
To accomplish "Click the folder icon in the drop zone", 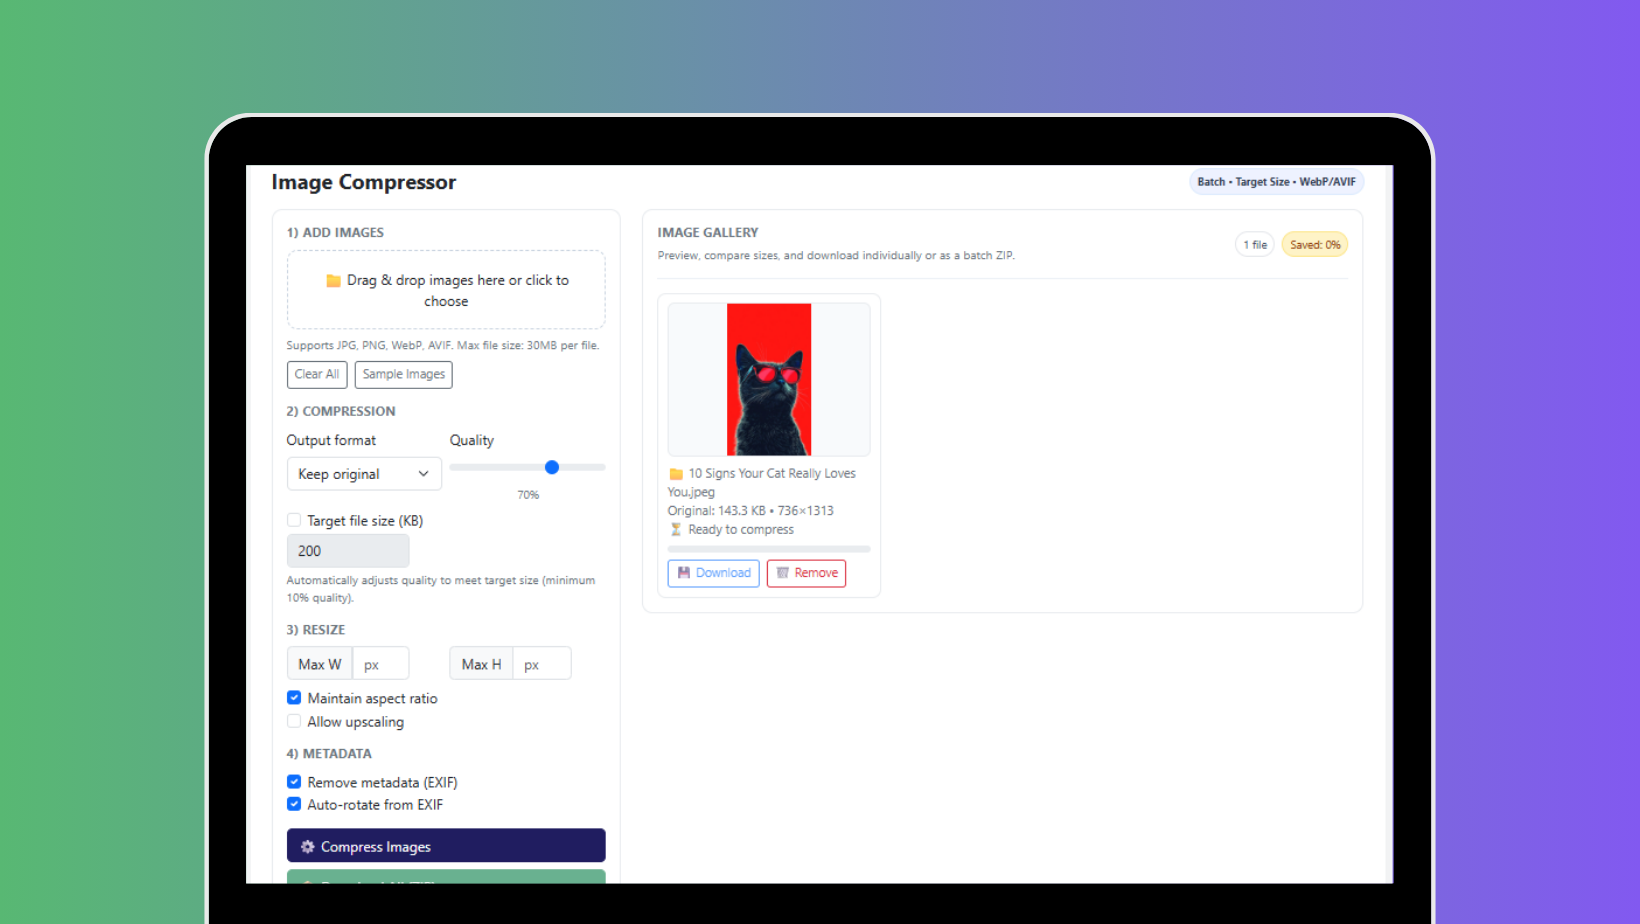I will pos(333,281).
